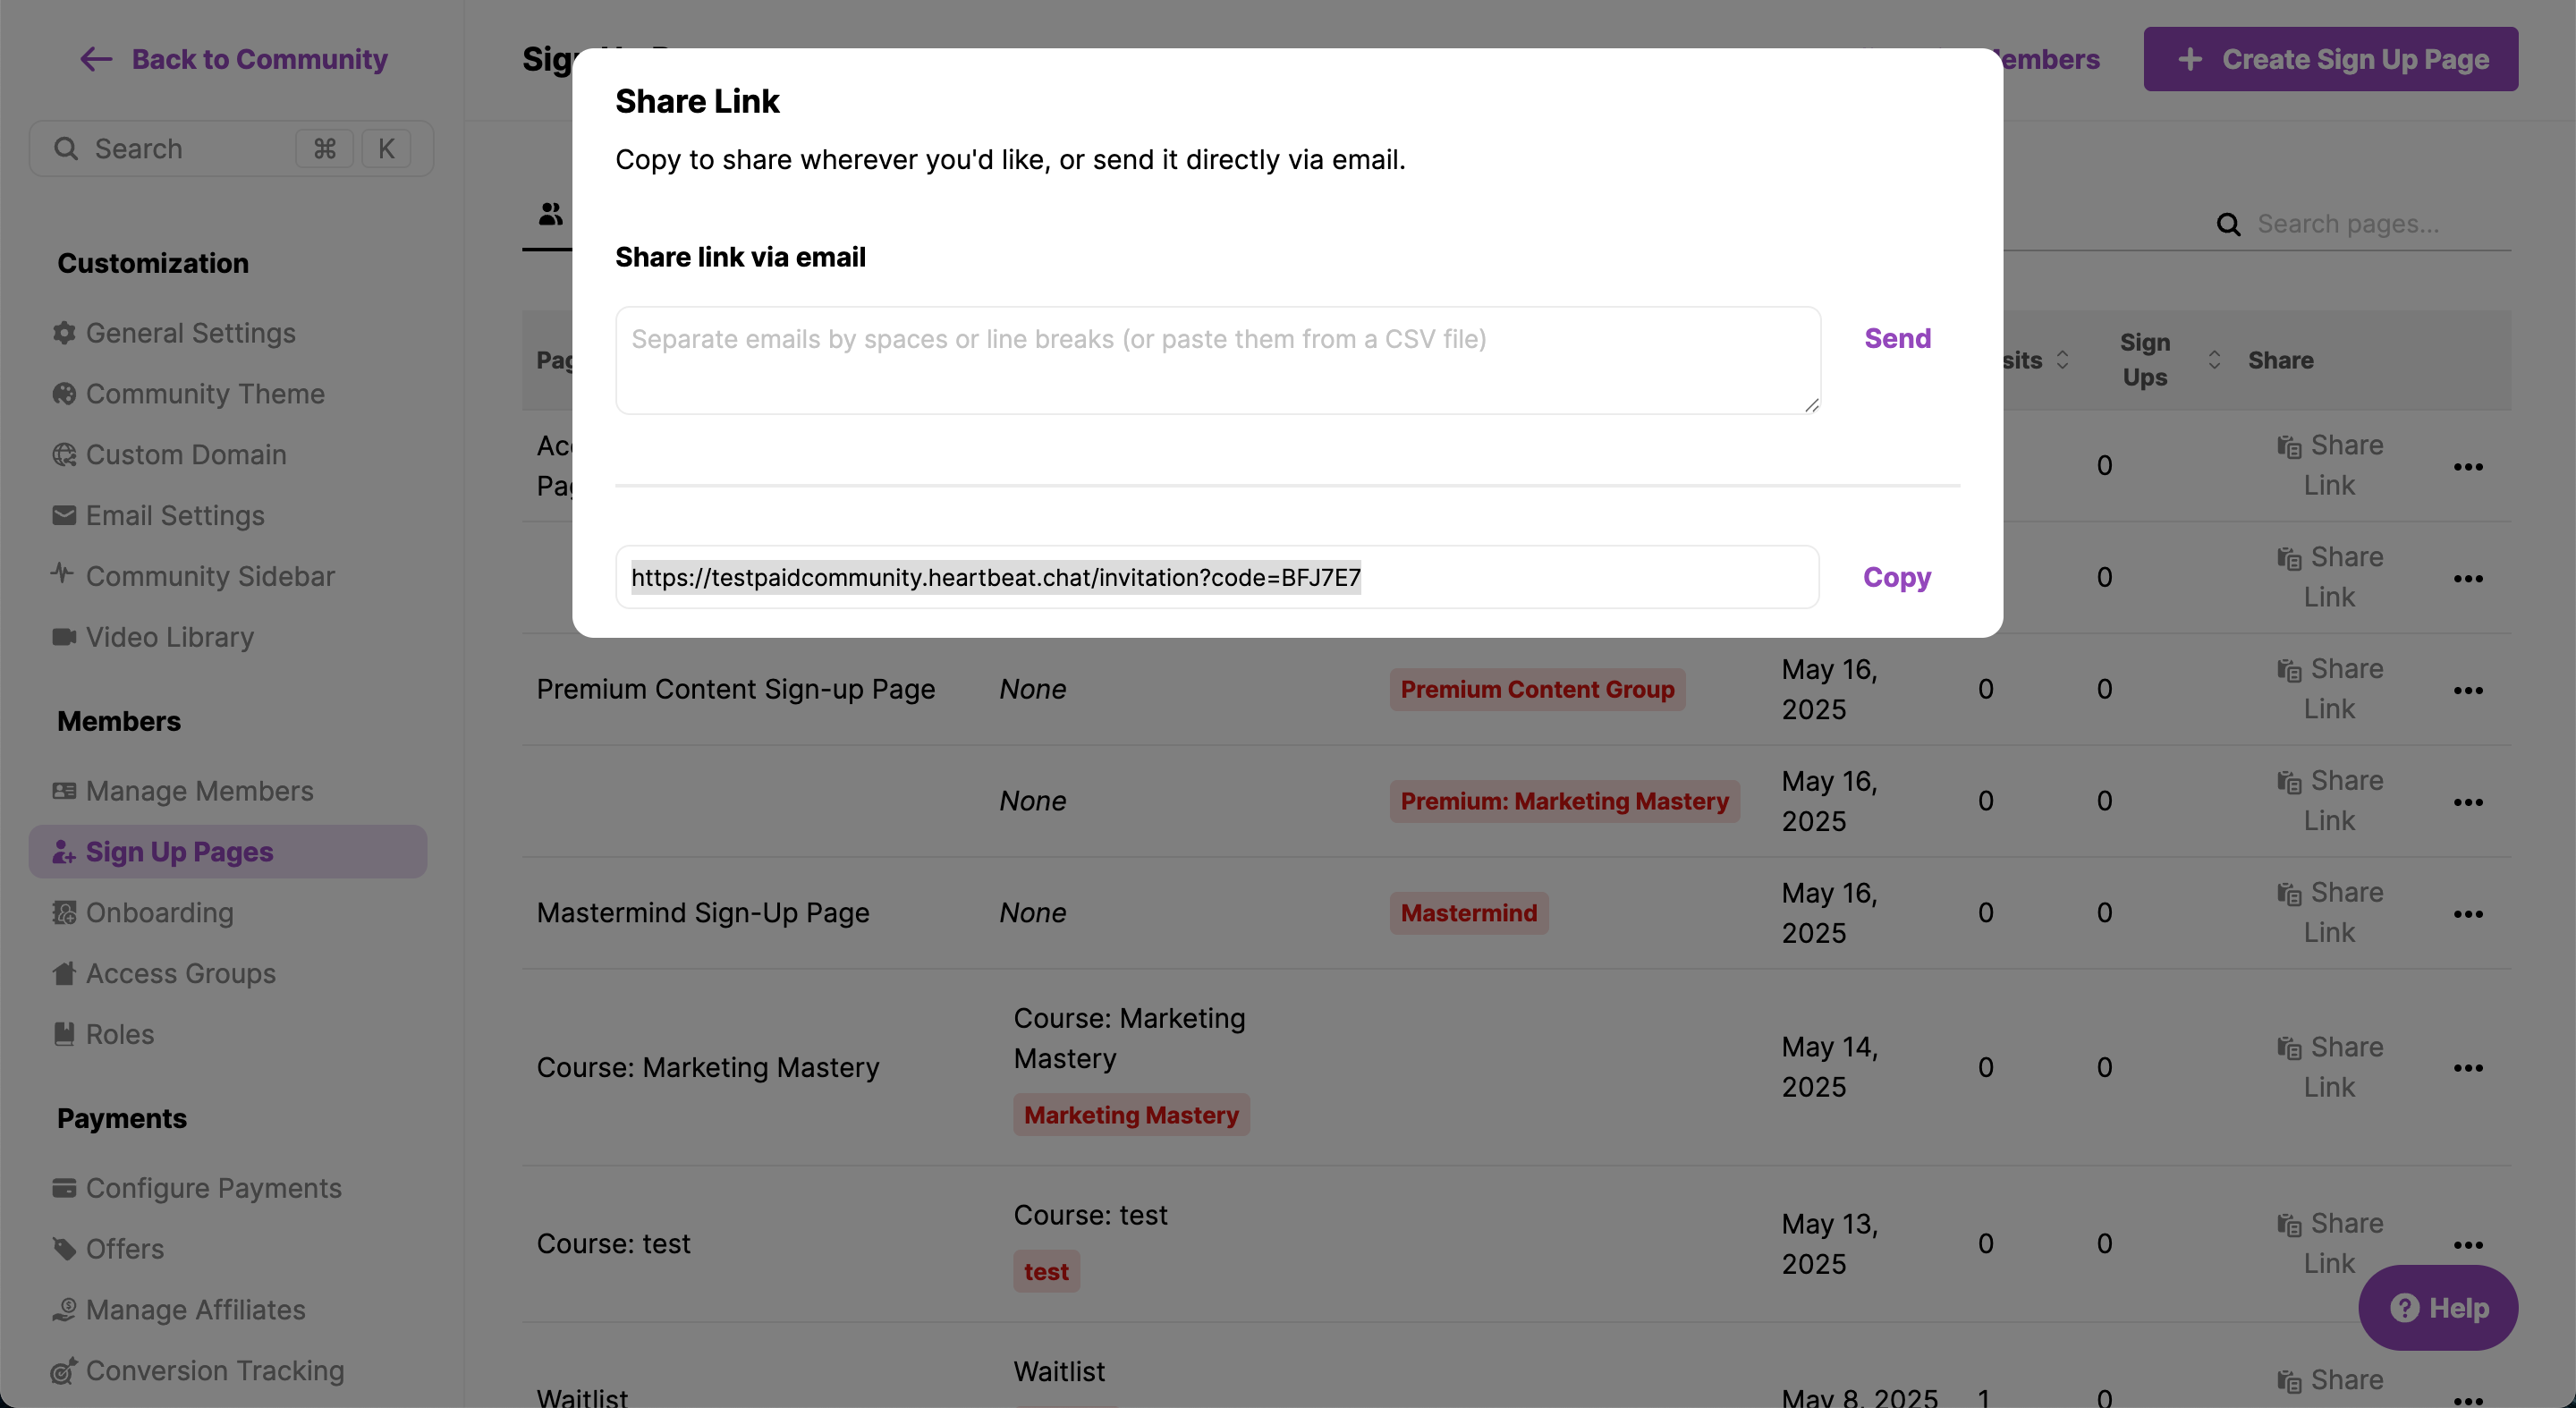2576x1408 pixels.
Task: Open three-dot menu for Premium Content Sign-up Page
Action: coord(2468,690)
